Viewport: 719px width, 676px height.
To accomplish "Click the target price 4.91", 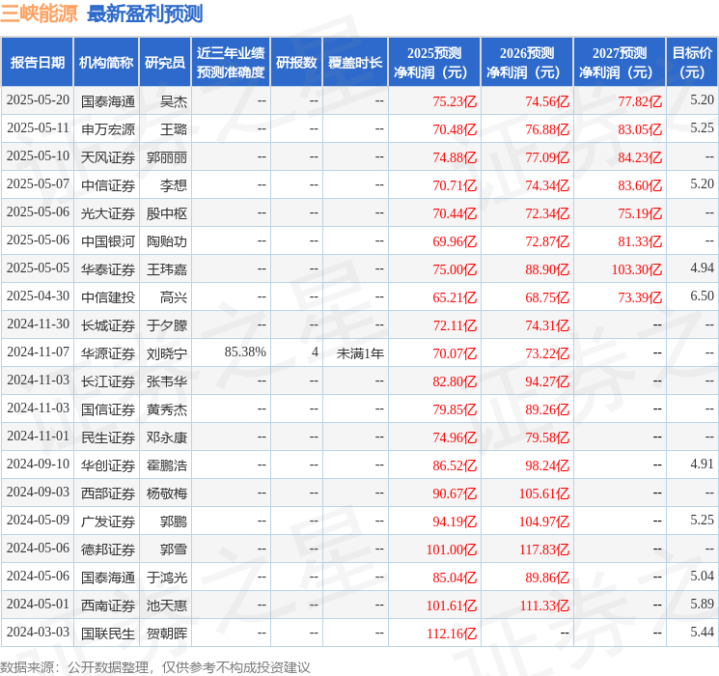I will [x=702, y=464].
